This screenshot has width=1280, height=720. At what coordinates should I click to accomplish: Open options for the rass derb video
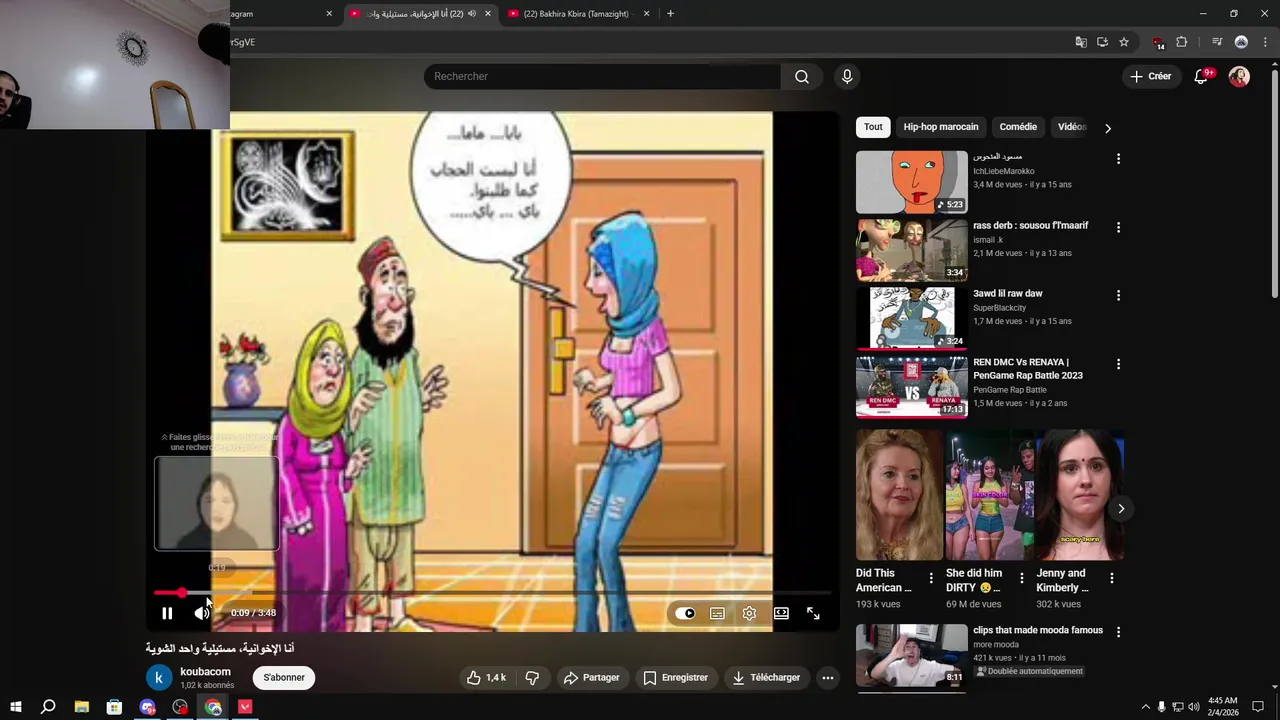pyautogui.click(x=1118, y=227)
